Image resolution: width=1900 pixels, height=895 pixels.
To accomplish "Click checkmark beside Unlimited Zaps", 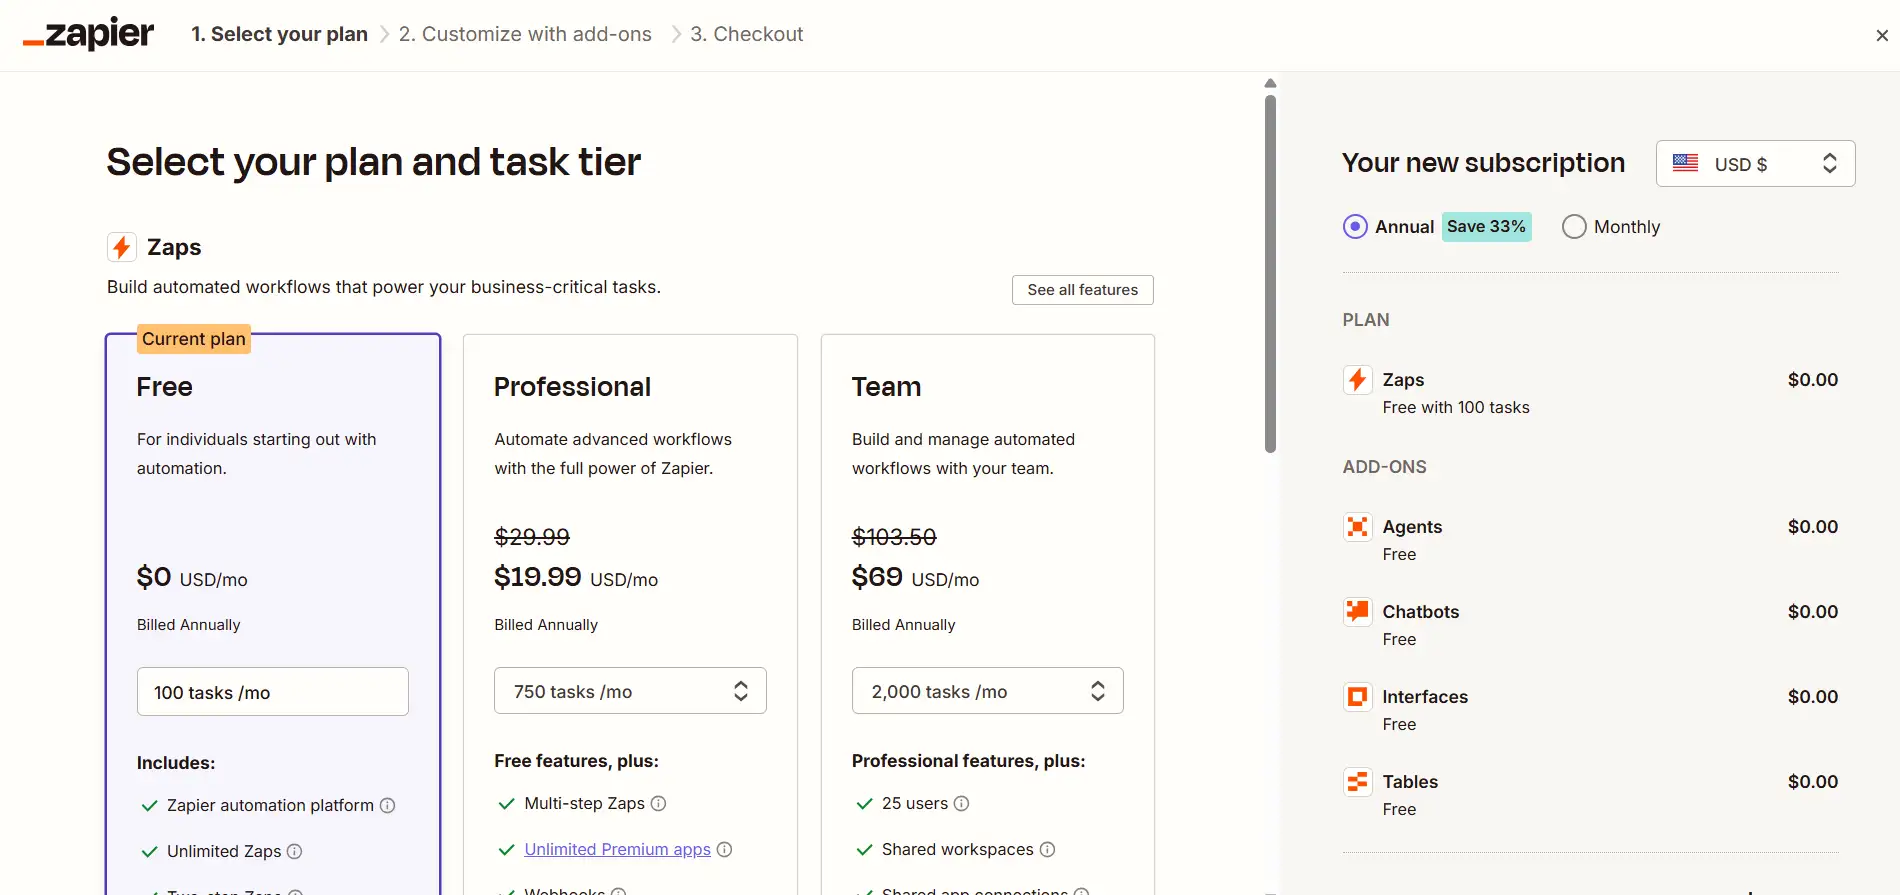I will point(149,851).
